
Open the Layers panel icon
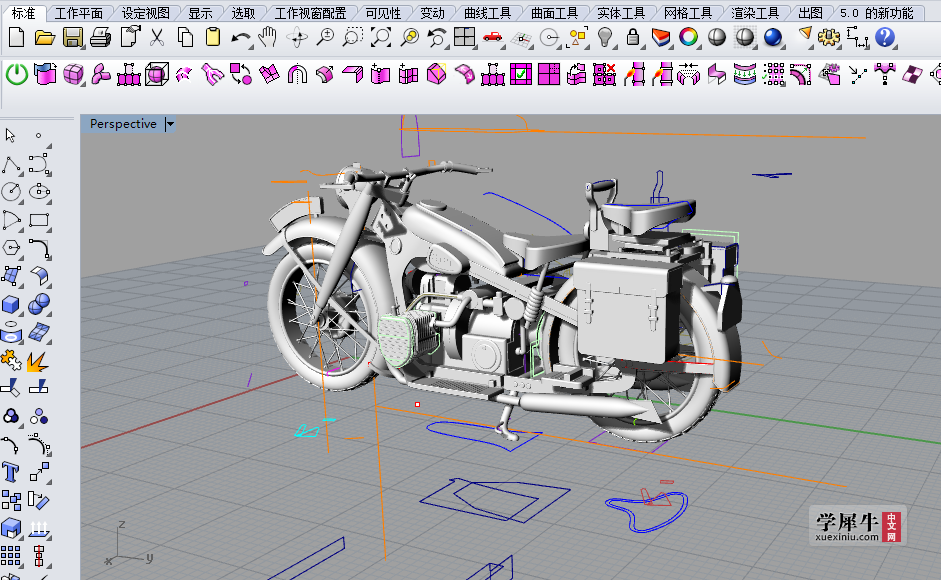click(x=661, y=38)
